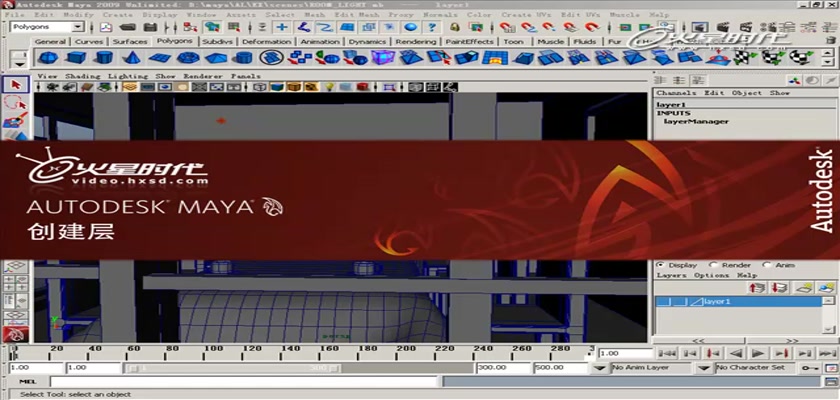Select the Anim layer radio button

point(765,265)
